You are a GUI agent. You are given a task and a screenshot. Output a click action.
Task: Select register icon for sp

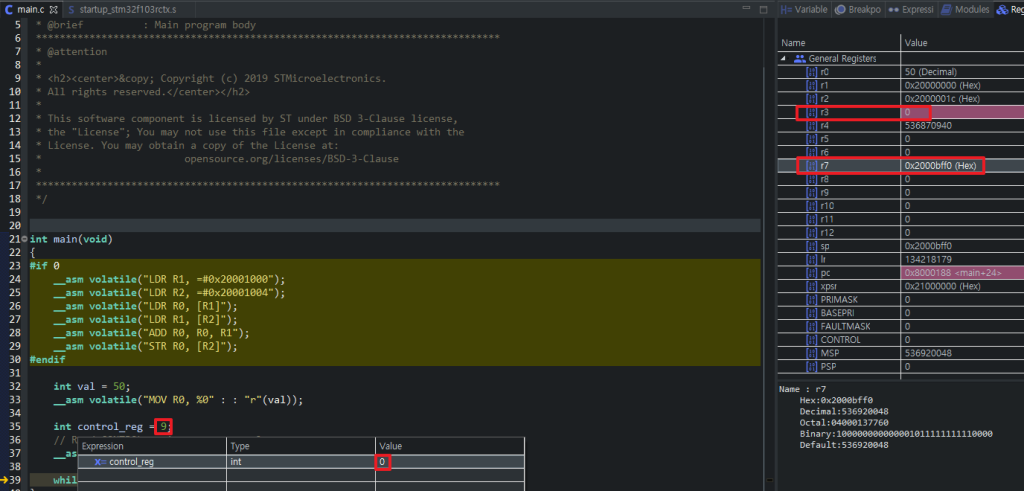click(812, 246)
